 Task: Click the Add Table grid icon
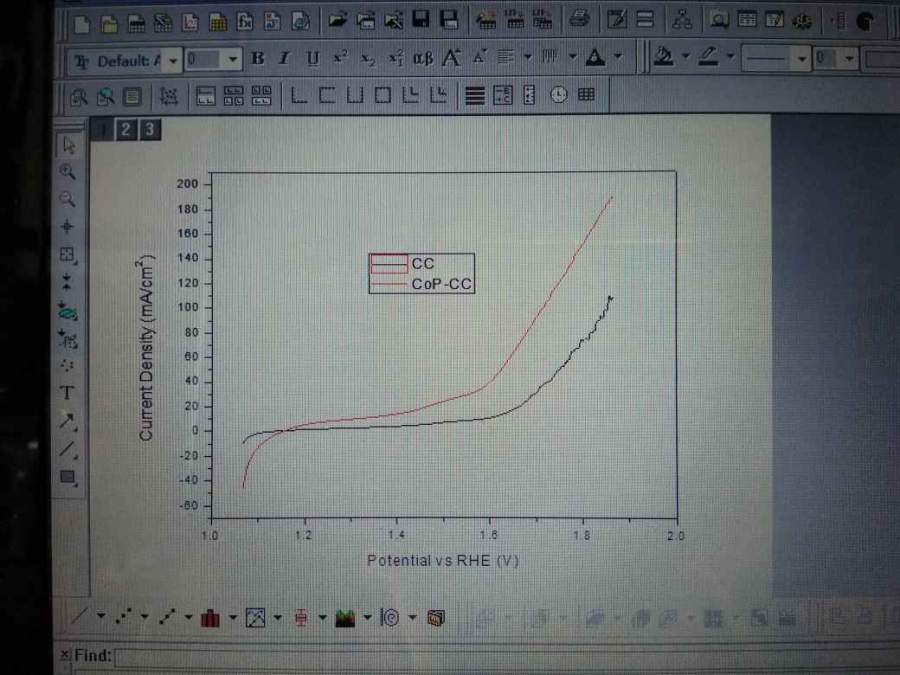[x=586, y=94]
